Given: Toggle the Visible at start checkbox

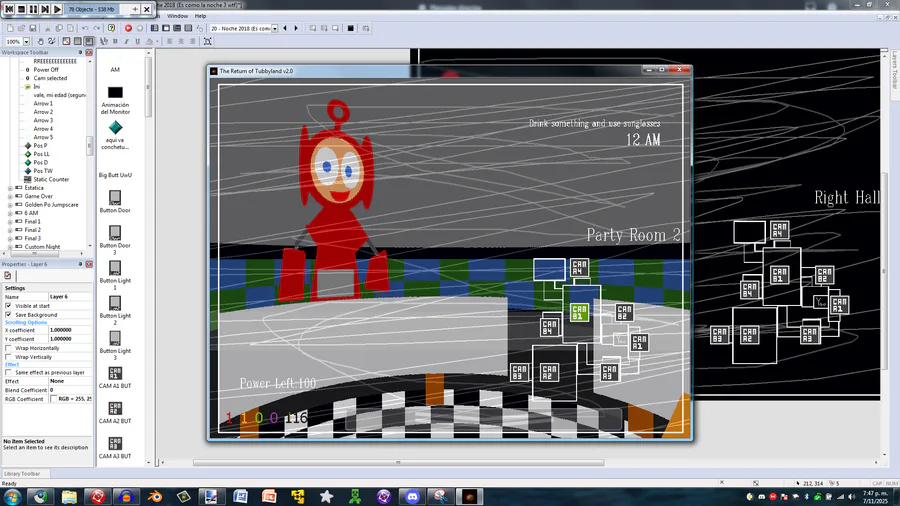Looking at the screenshot, I should pyautogui.click(x=8, y=306).
